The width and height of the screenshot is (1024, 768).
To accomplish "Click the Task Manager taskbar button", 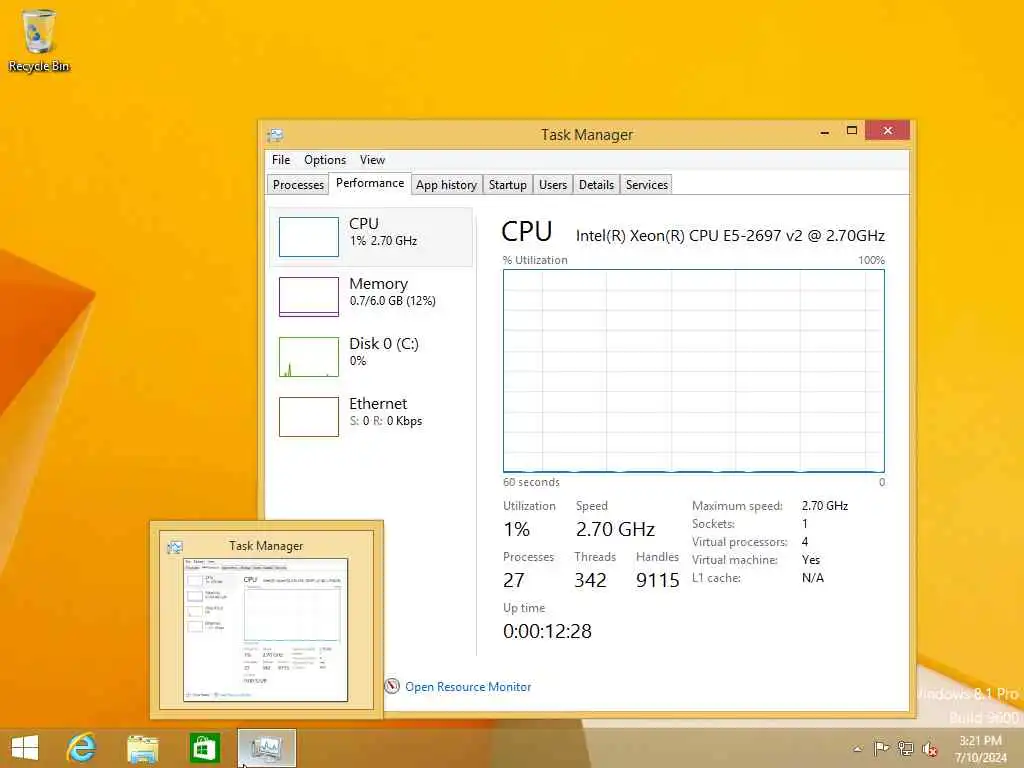I will point(266,748).
